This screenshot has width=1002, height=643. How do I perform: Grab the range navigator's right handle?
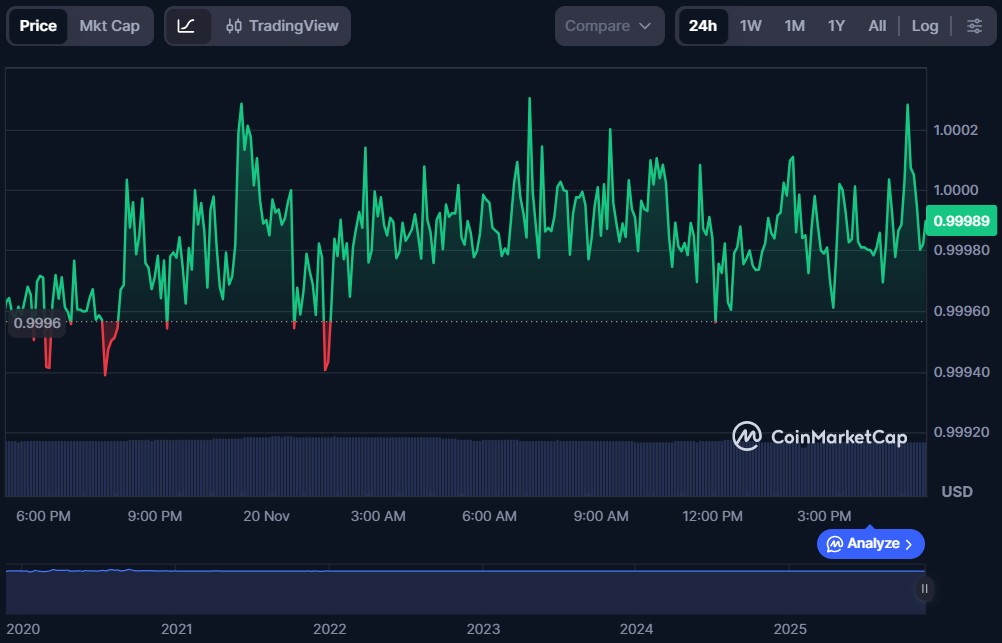pyautogui.click(x=924, y=589)
